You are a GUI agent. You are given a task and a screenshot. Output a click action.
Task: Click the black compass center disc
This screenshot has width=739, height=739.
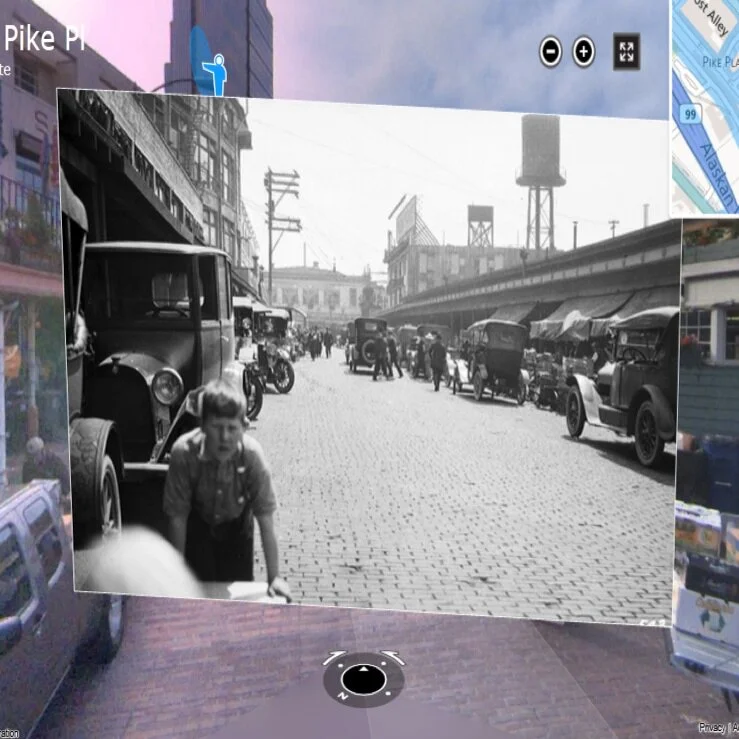click(x=363, y=680)
